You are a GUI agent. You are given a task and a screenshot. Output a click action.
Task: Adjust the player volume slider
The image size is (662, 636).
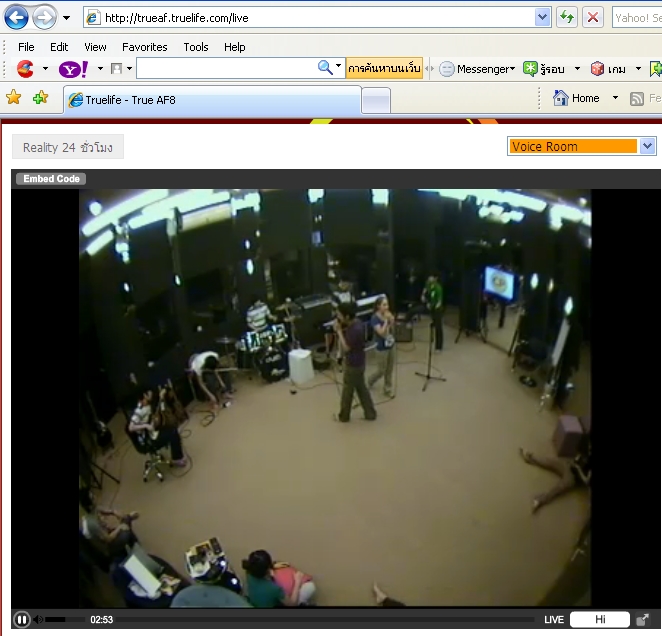click(x=65, y=620)
